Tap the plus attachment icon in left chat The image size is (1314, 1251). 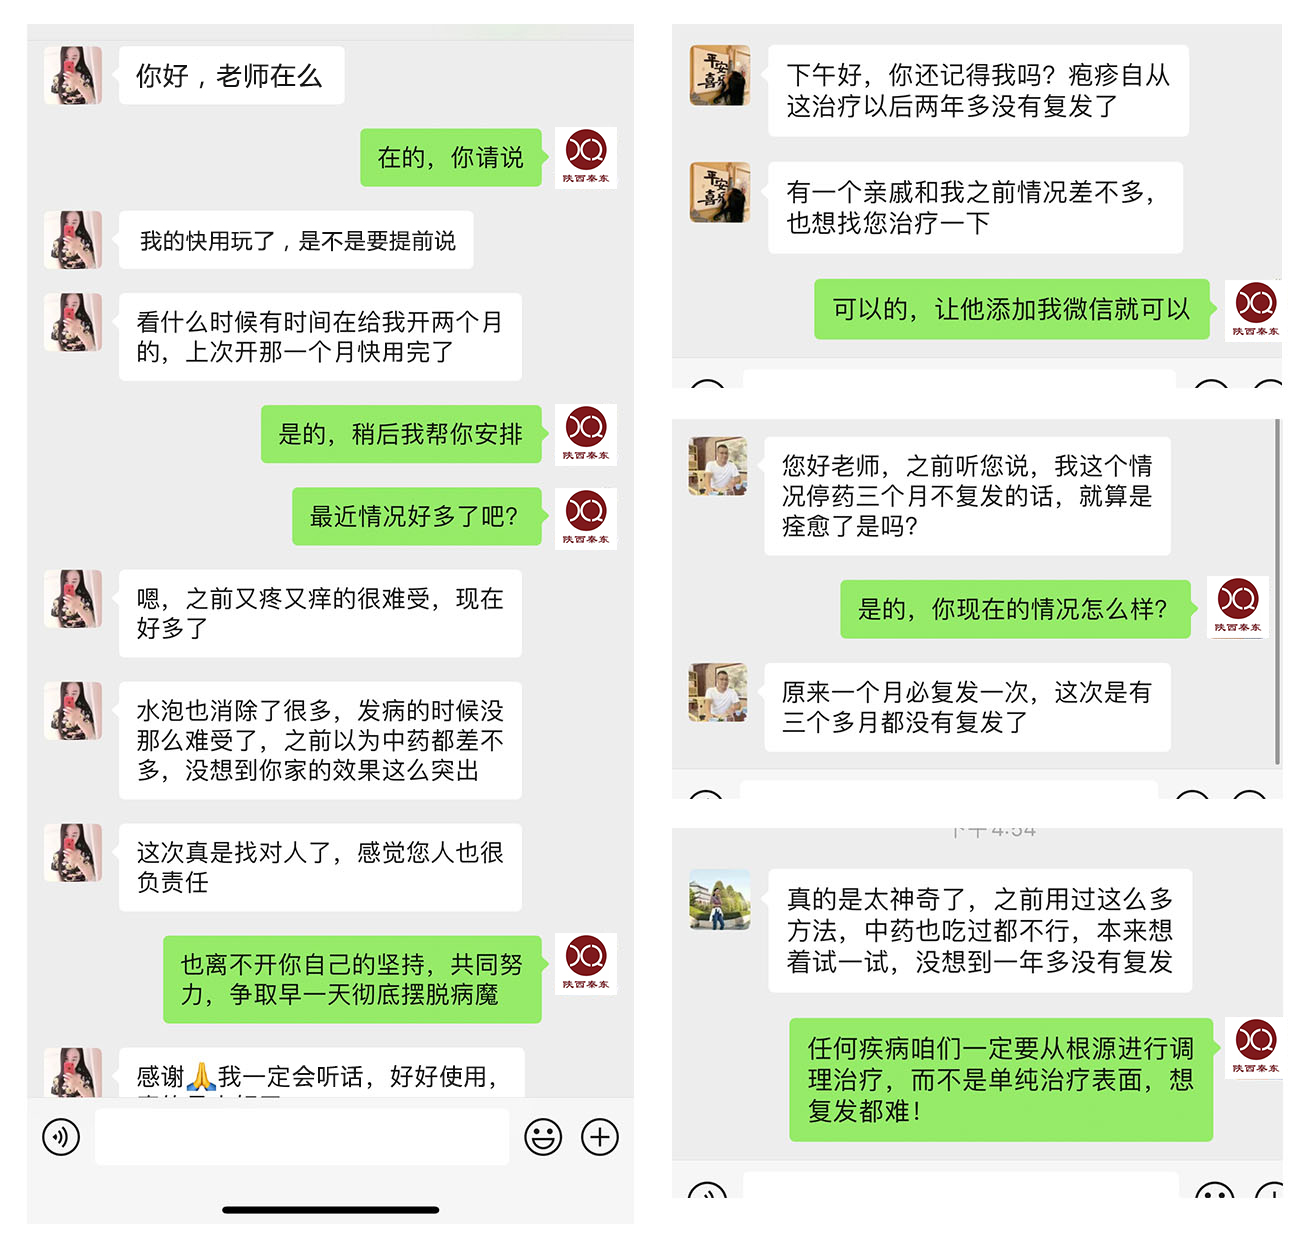click(x=600, y=1137)
